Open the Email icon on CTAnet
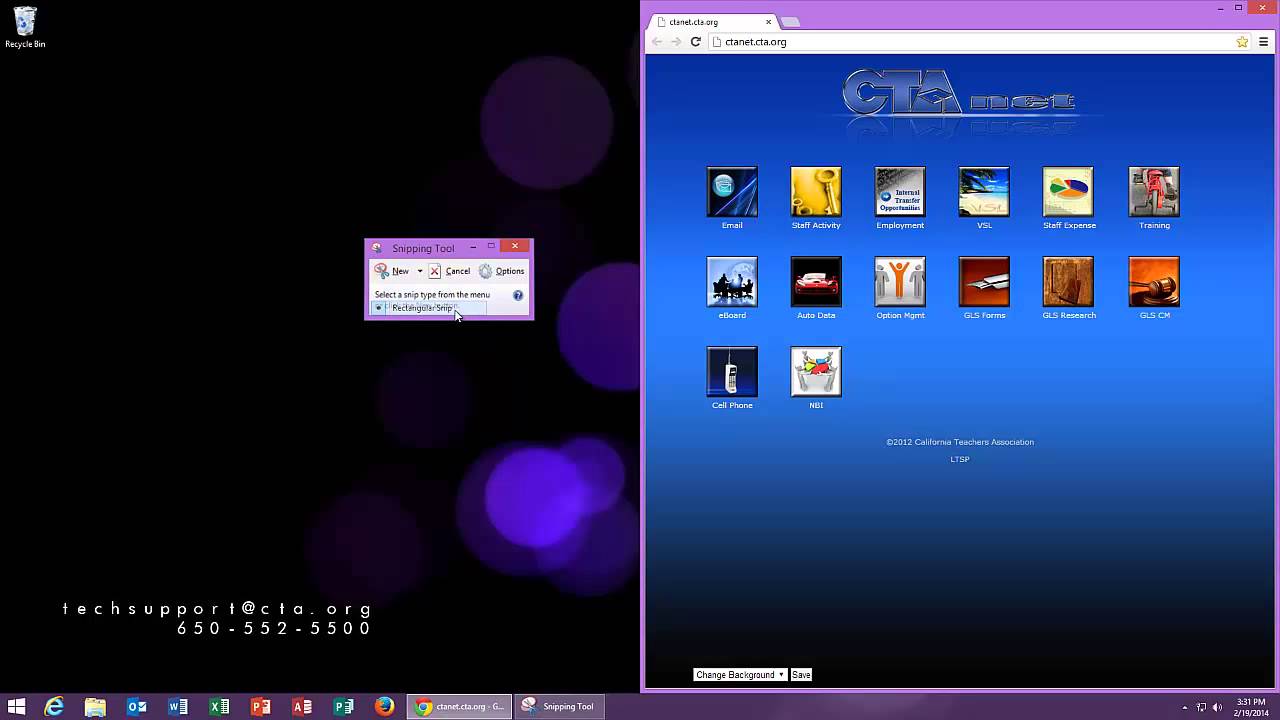 pos(732,192)
